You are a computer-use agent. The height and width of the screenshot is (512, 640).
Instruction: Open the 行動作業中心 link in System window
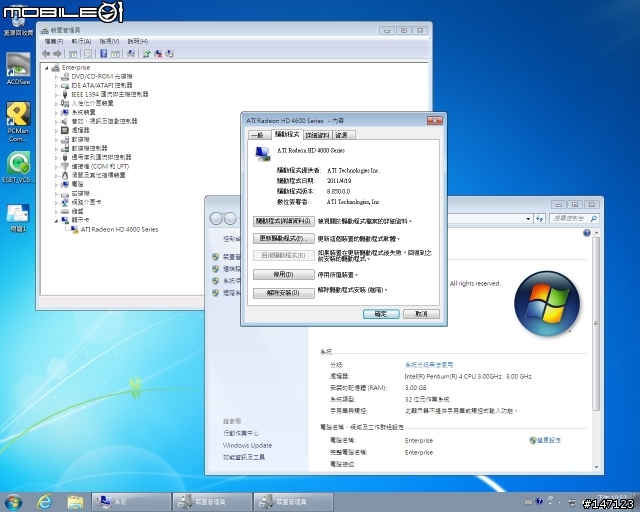point(240,433)
